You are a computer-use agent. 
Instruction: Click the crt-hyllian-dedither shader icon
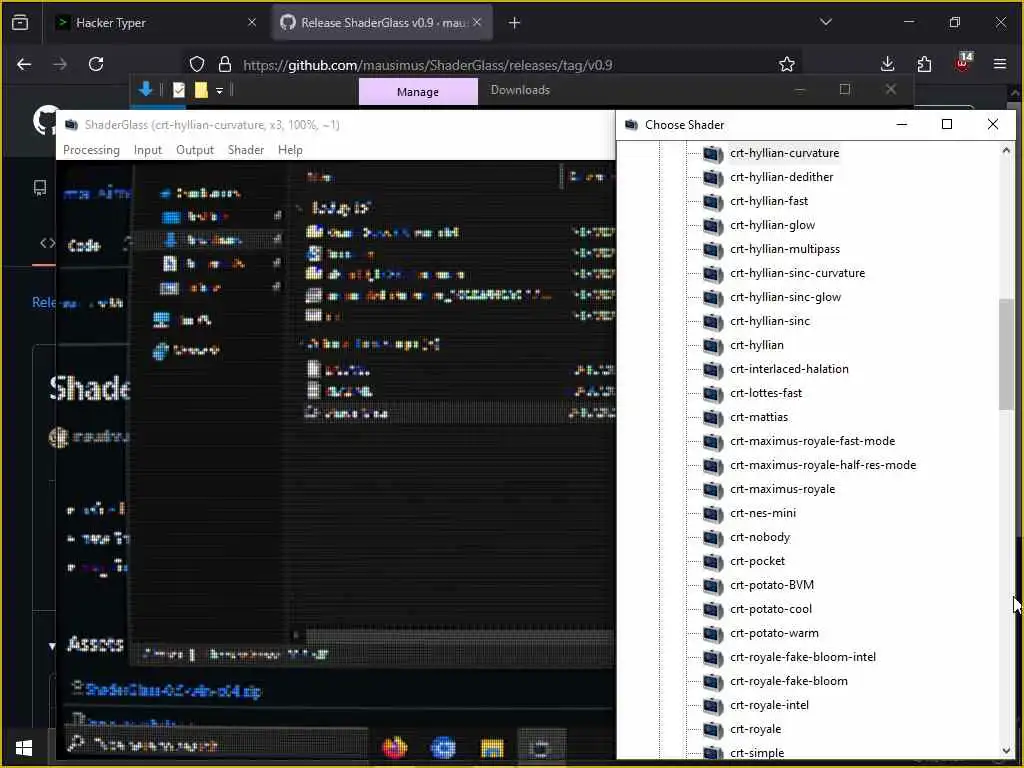pyautogui.click(x=712, y=178)
